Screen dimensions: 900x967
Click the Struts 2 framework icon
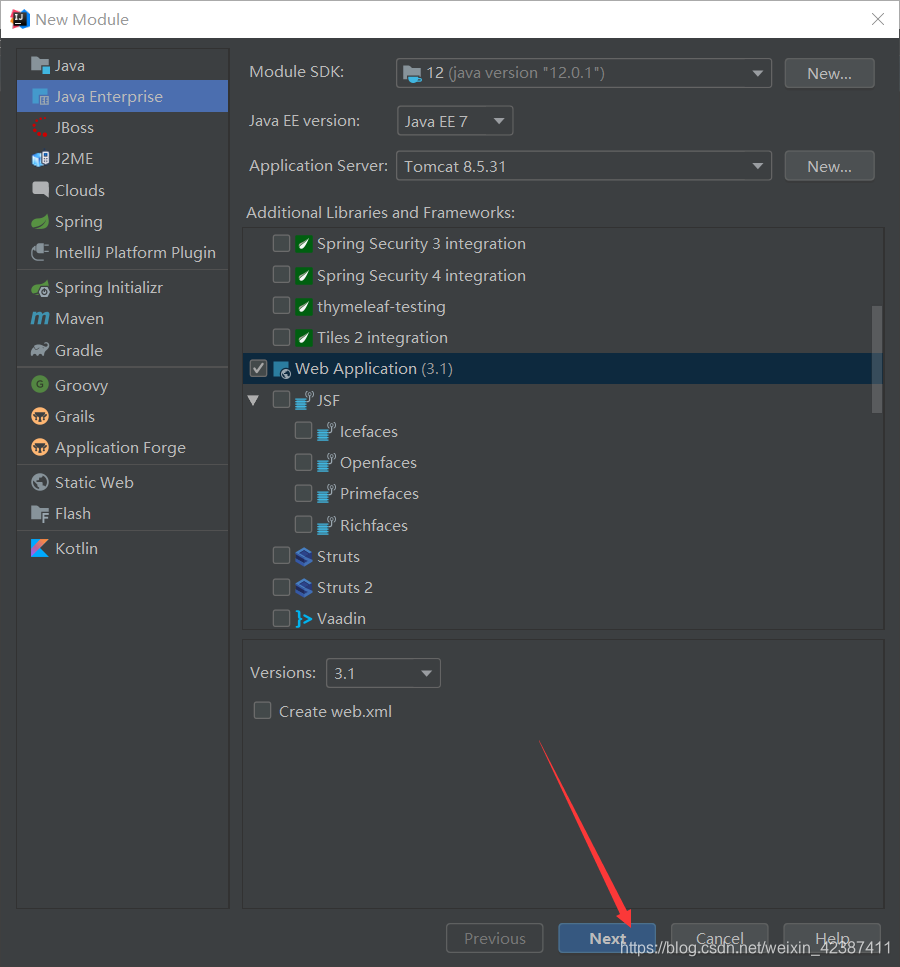[303, 587]
